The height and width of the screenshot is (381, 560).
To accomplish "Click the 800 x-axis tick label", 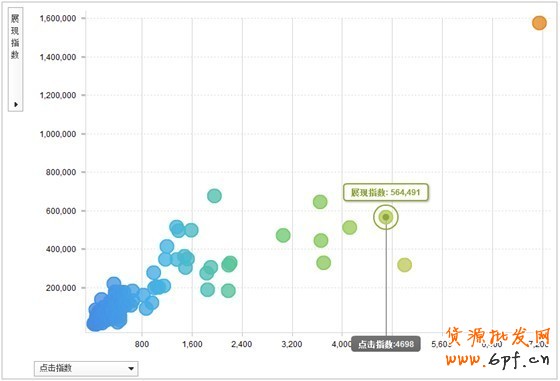I will point(142,344).
